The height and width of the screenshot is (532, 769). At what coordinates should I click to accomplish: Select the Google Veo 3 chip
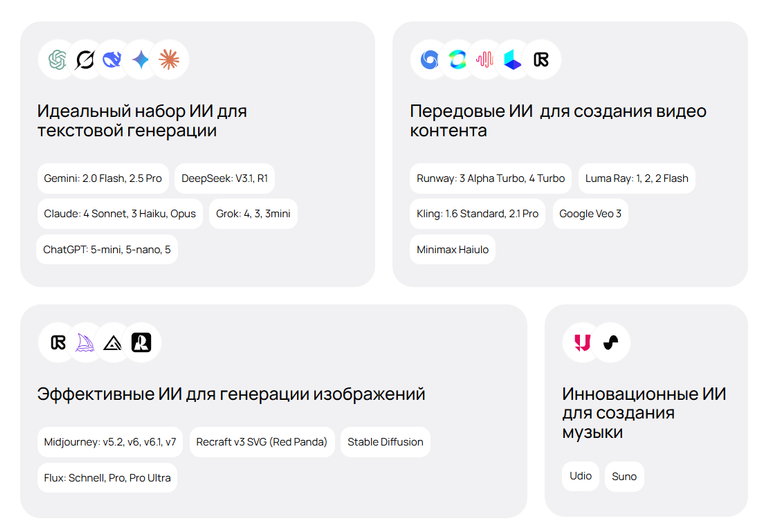[590, 214]
